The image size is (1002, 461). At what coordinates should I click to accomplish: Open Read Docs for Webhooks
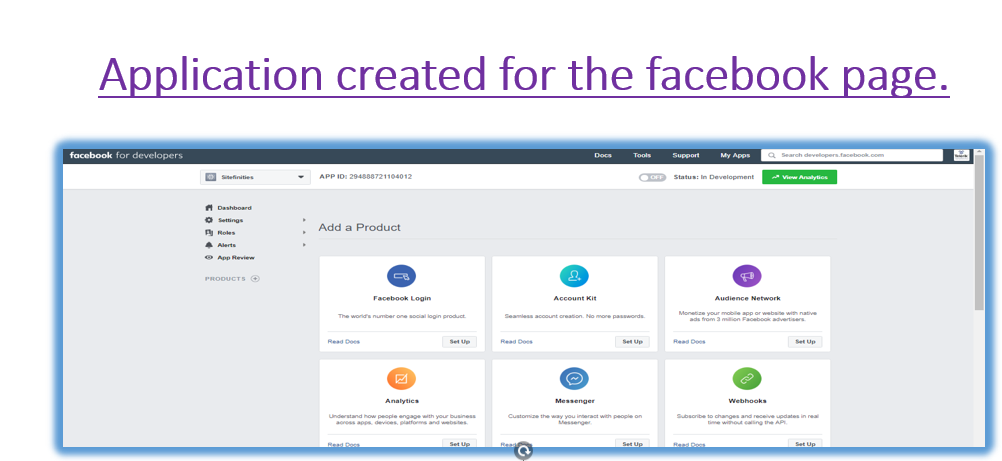coord(689,444)
